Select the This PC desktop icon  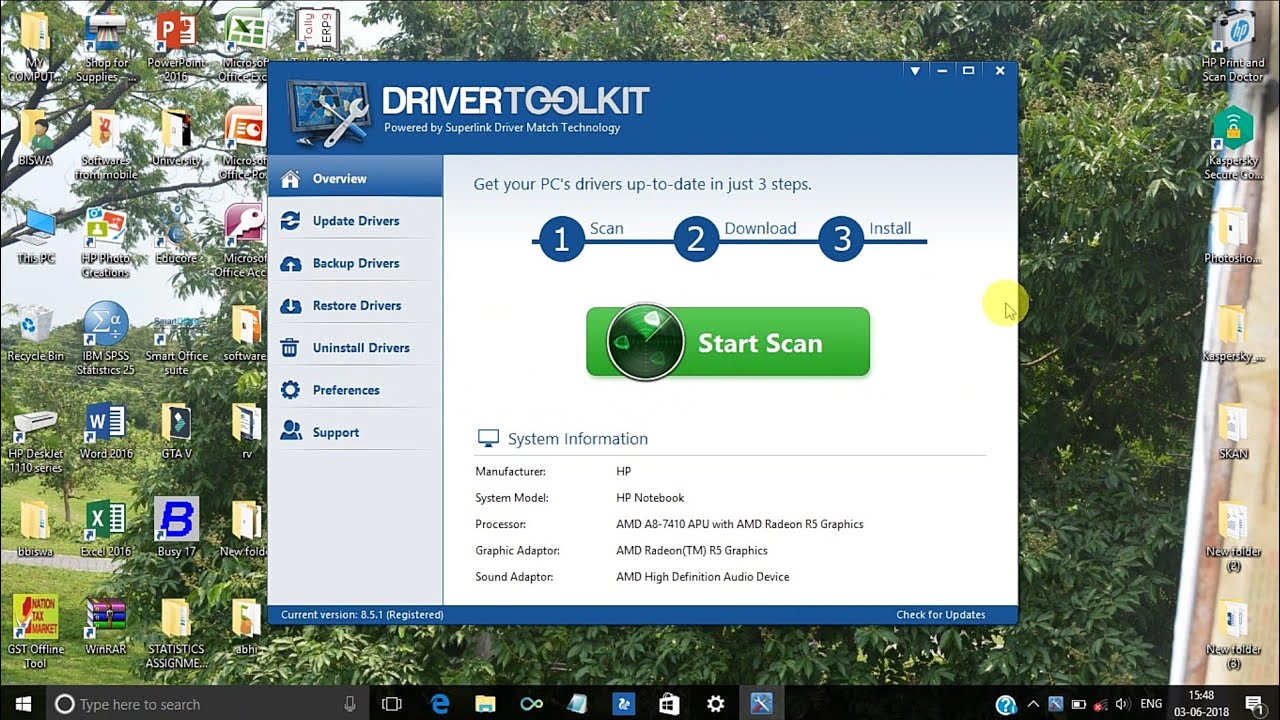[35, 237]
